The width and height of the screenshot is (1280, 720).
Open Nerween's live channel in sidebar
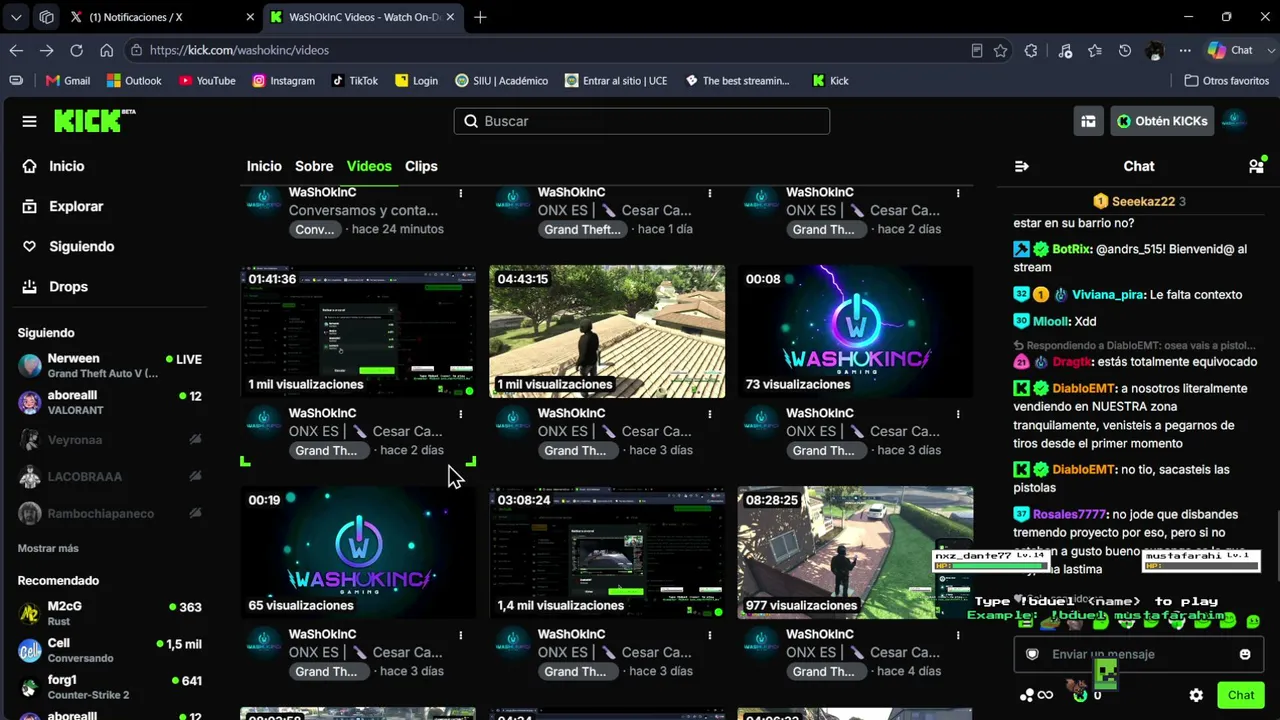click(110, 366)
